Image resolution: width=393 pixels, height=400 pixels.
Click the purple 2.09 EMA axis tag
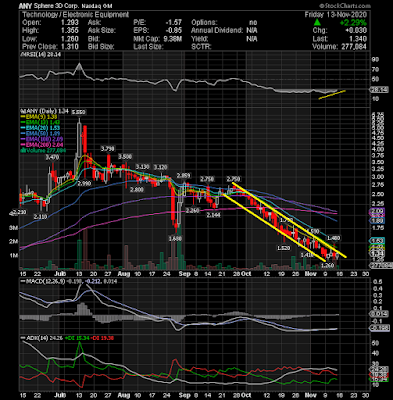[x=377, y=211]
